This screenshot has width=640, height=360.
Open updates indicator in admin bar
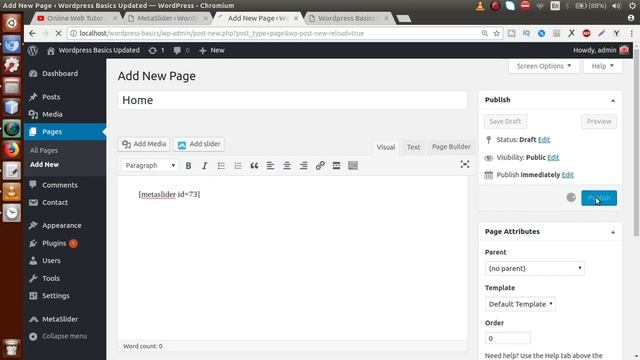156,51
